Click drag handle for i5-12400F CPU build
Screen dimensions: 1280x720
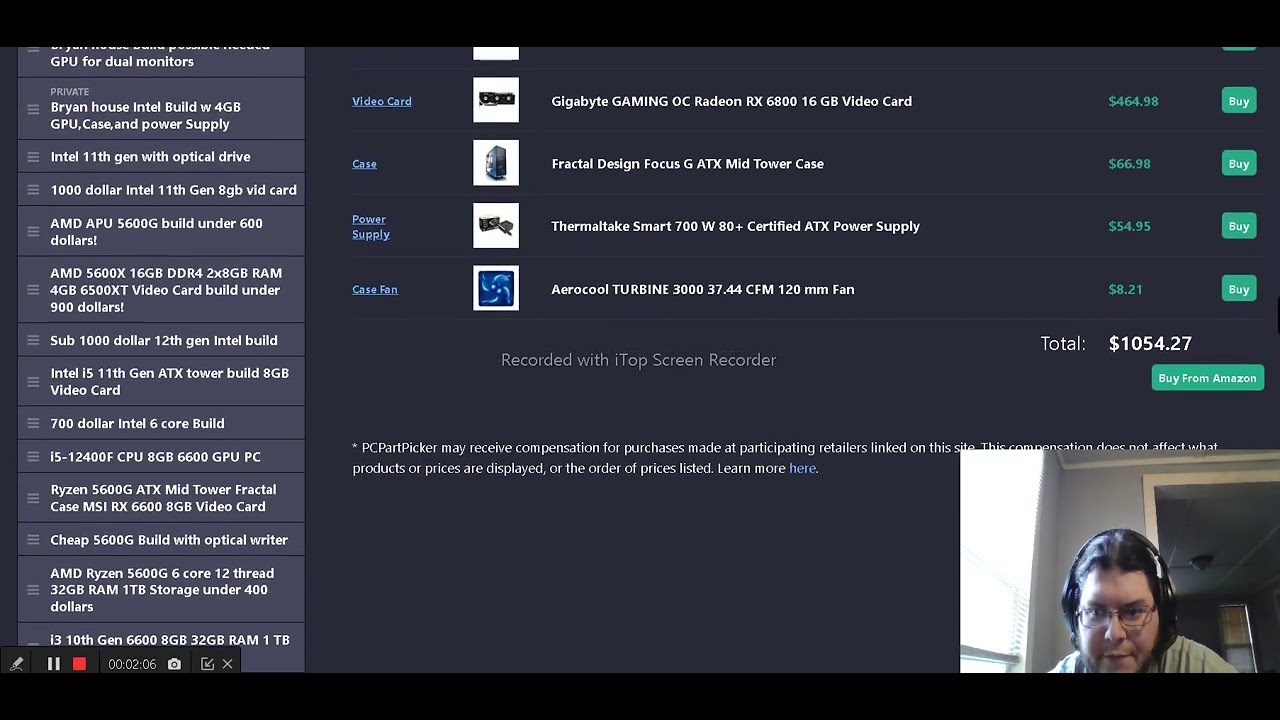pos(33,457)
